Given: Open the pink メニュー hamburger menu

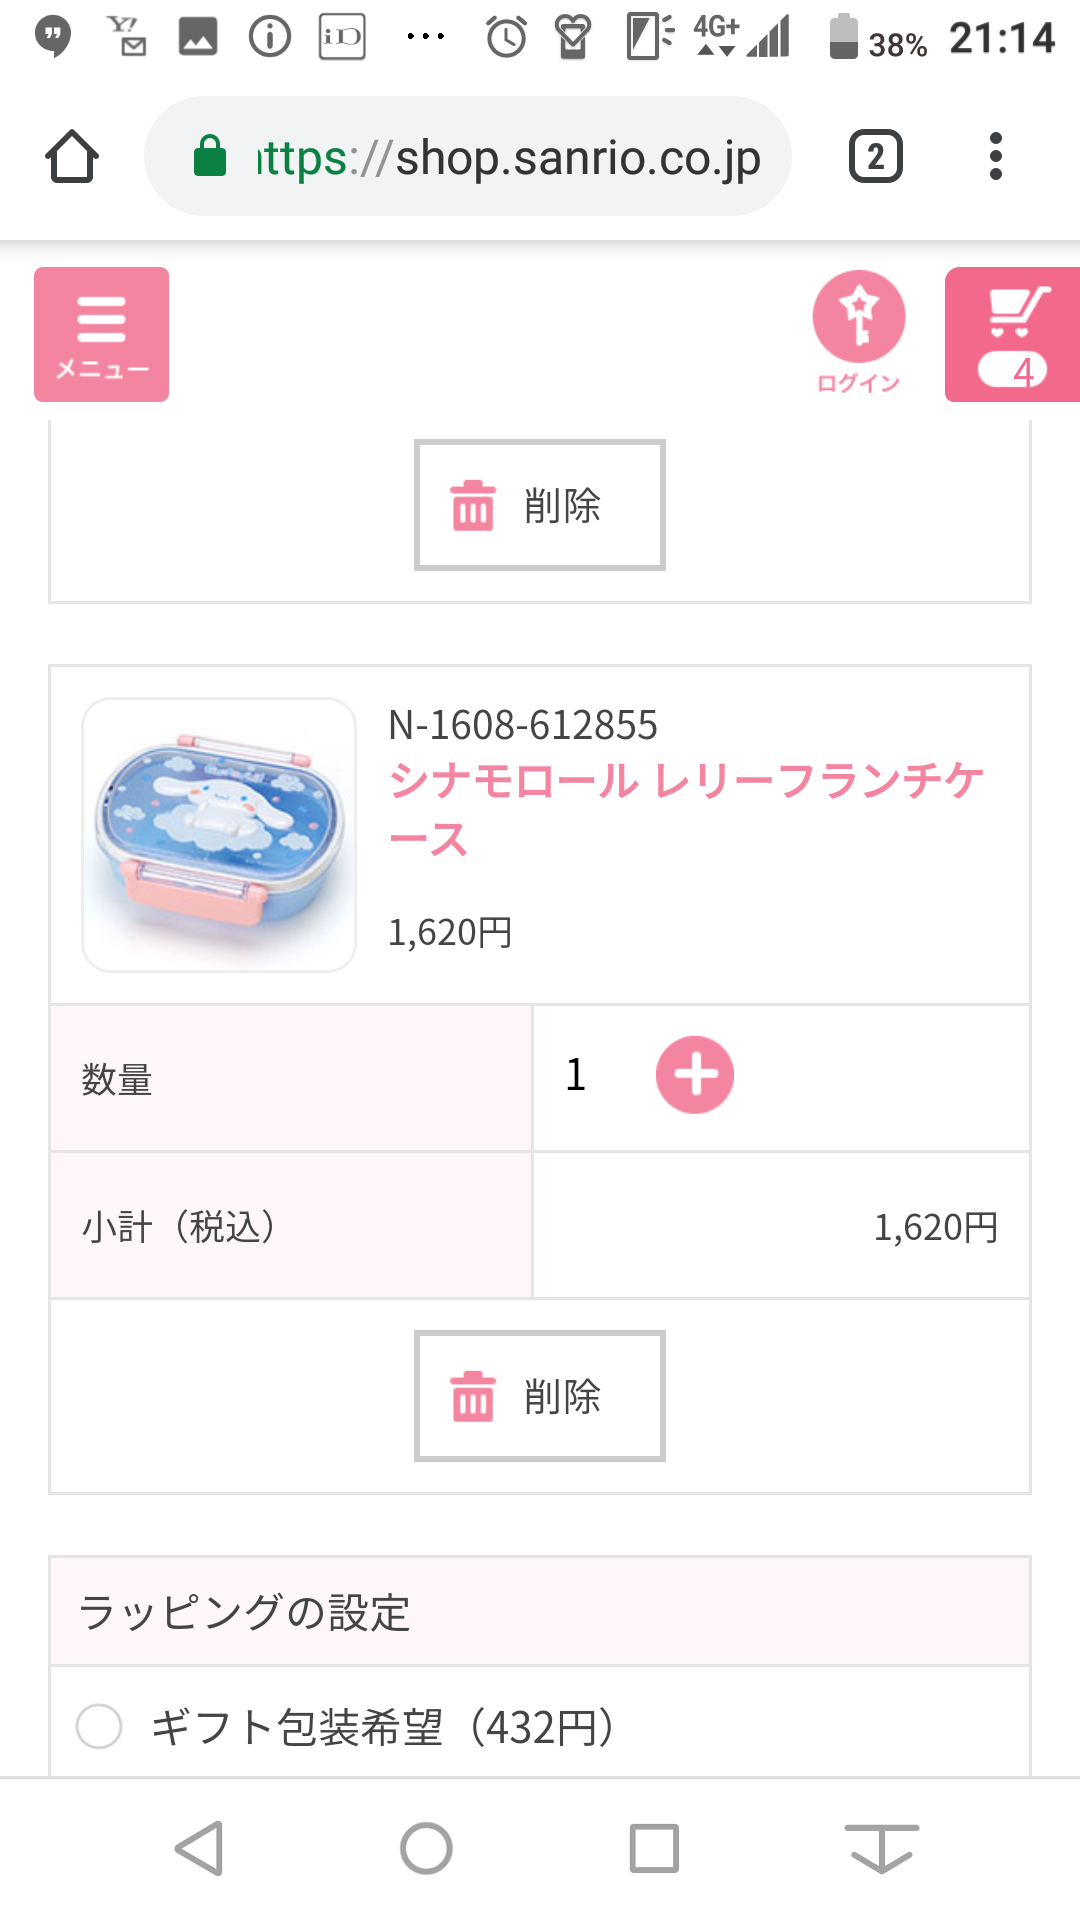Looking at the screenshot, I should click(101, 334).
